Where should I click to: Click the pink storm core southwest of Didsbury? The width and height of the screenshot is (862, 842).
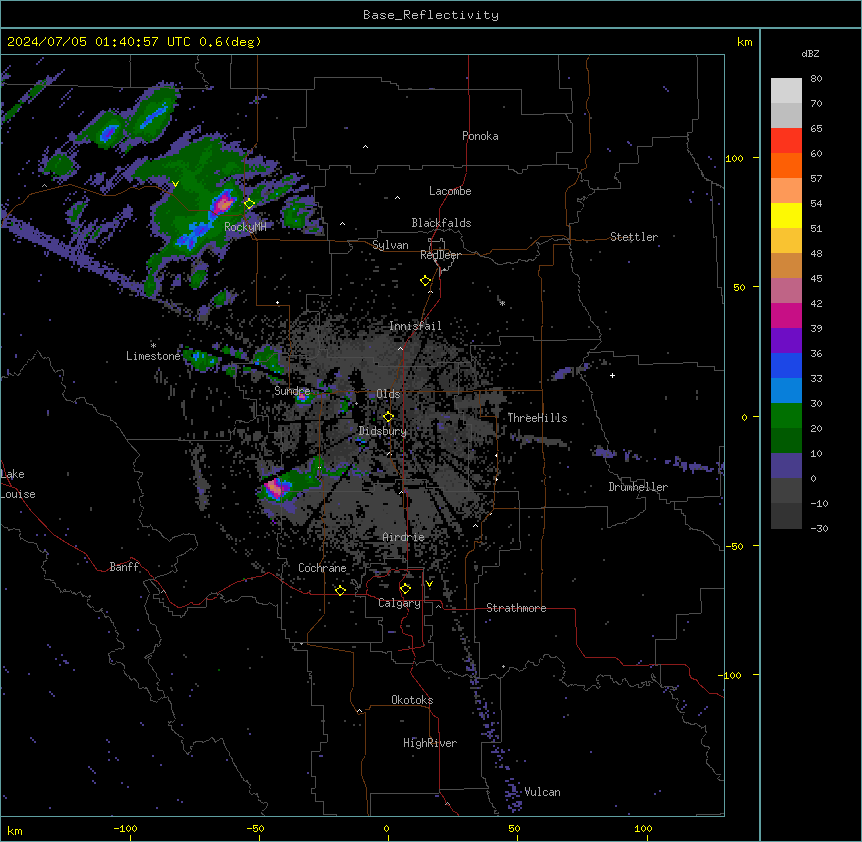276,488
